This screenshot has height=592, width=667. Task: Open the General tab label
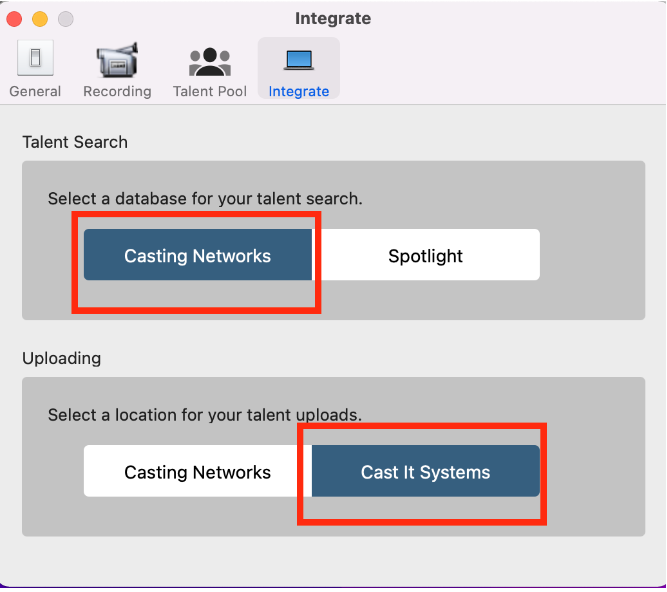coord(35,91)
